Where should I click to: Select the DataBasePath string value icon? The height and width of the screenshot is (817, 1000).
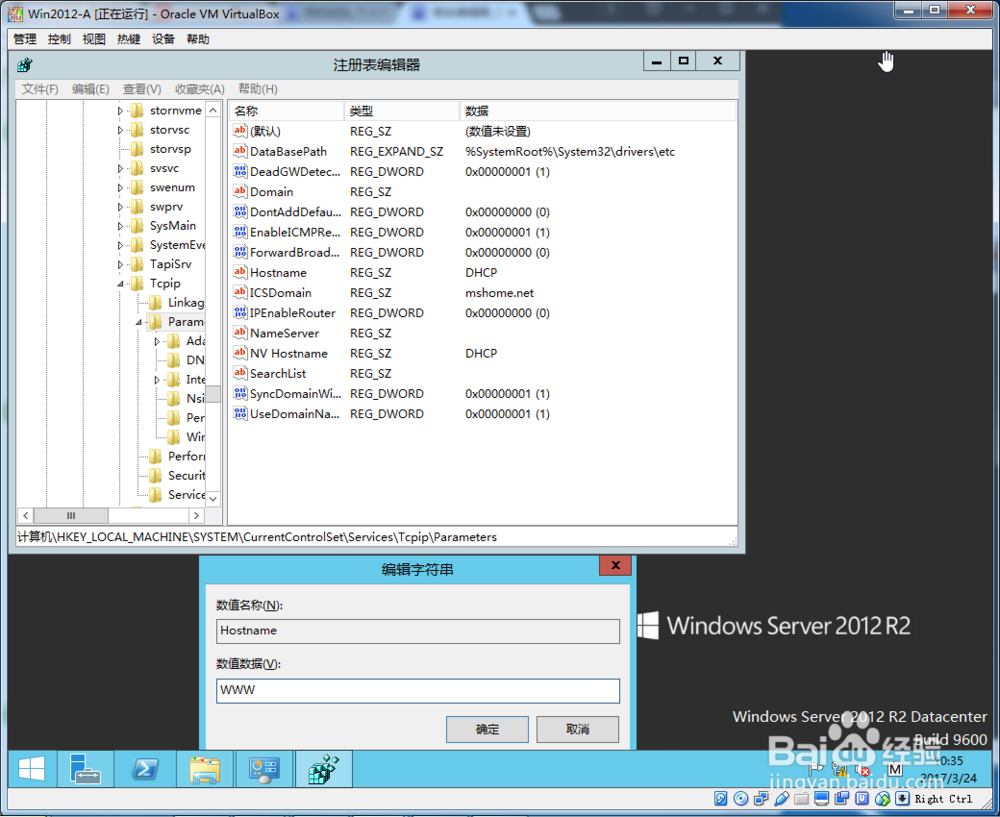(240, 151)
